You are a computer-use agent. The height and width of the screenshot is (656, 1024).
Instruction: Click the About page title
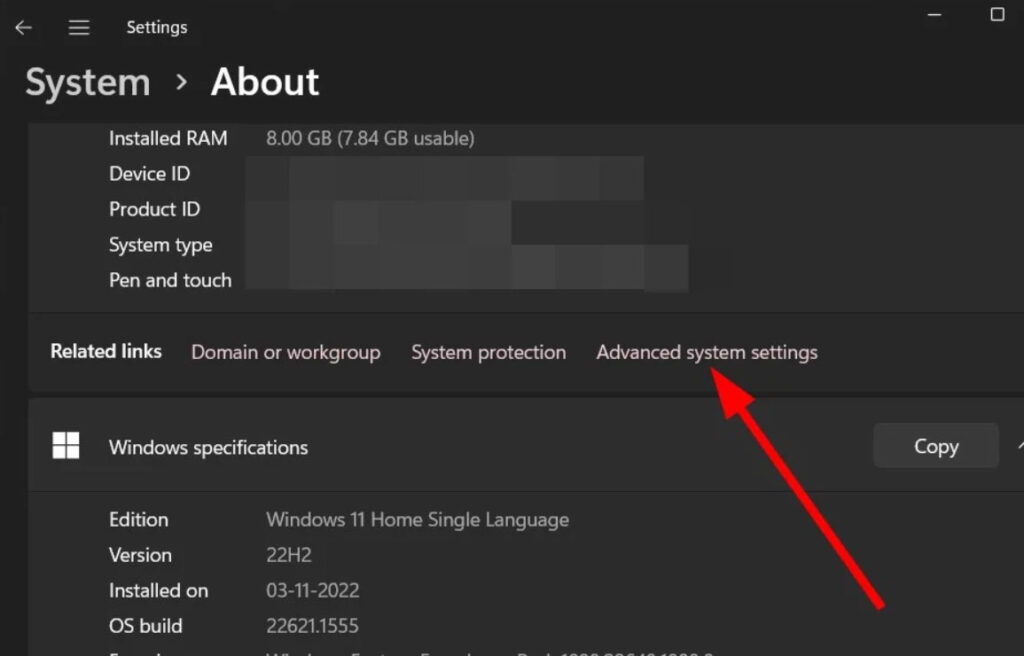pos(265,82)
